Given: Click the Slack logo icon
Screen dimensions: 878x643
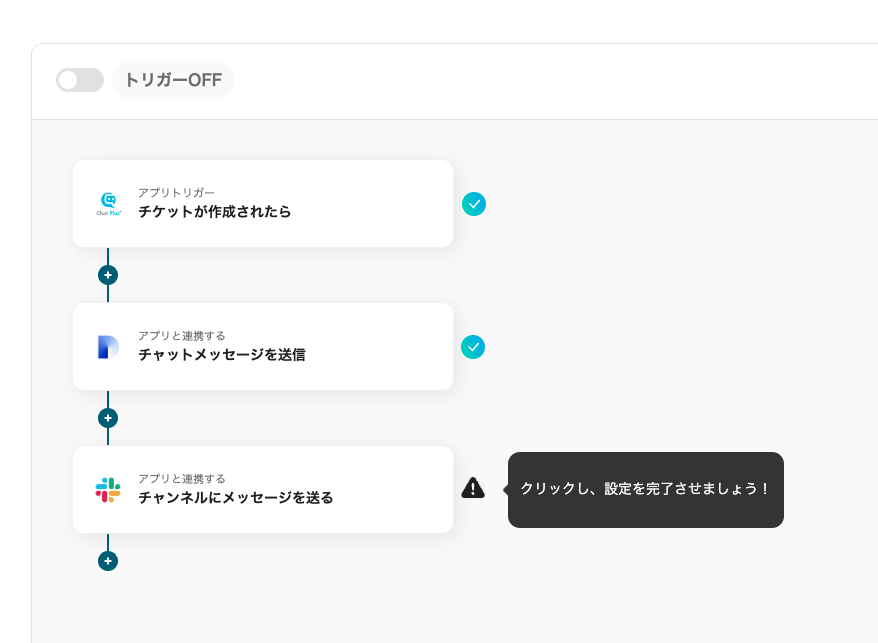Looking at the screenshot, I should pos(108,490).
